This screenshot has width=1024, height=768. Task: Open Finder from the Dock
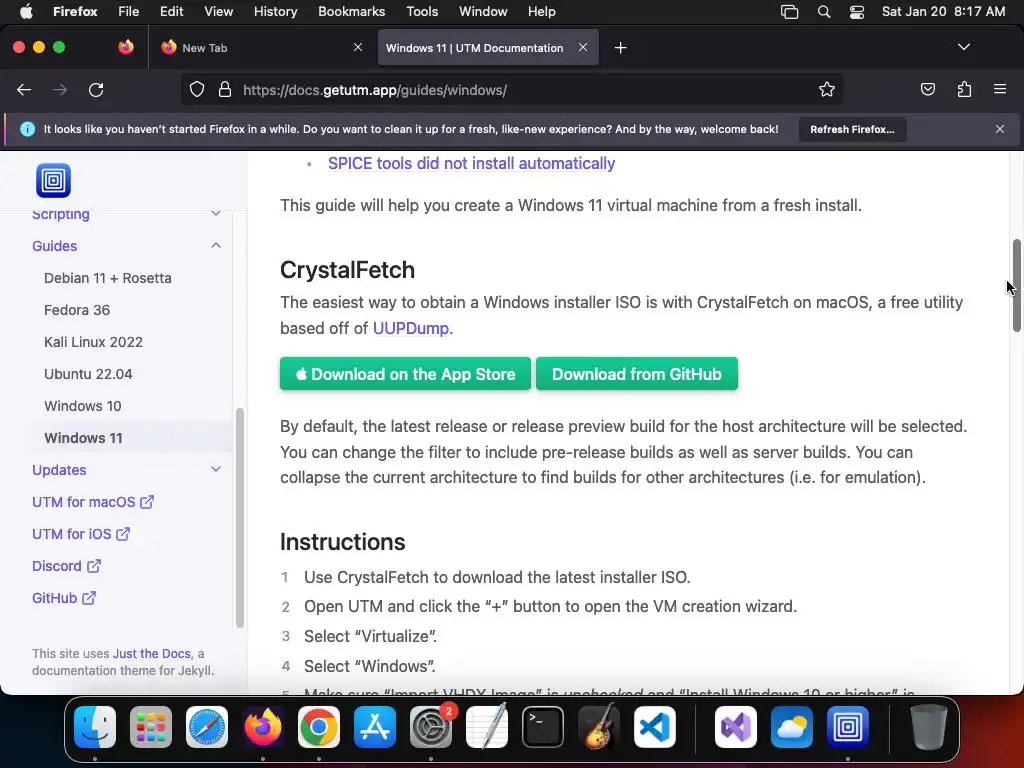click(x=95, y=727)
